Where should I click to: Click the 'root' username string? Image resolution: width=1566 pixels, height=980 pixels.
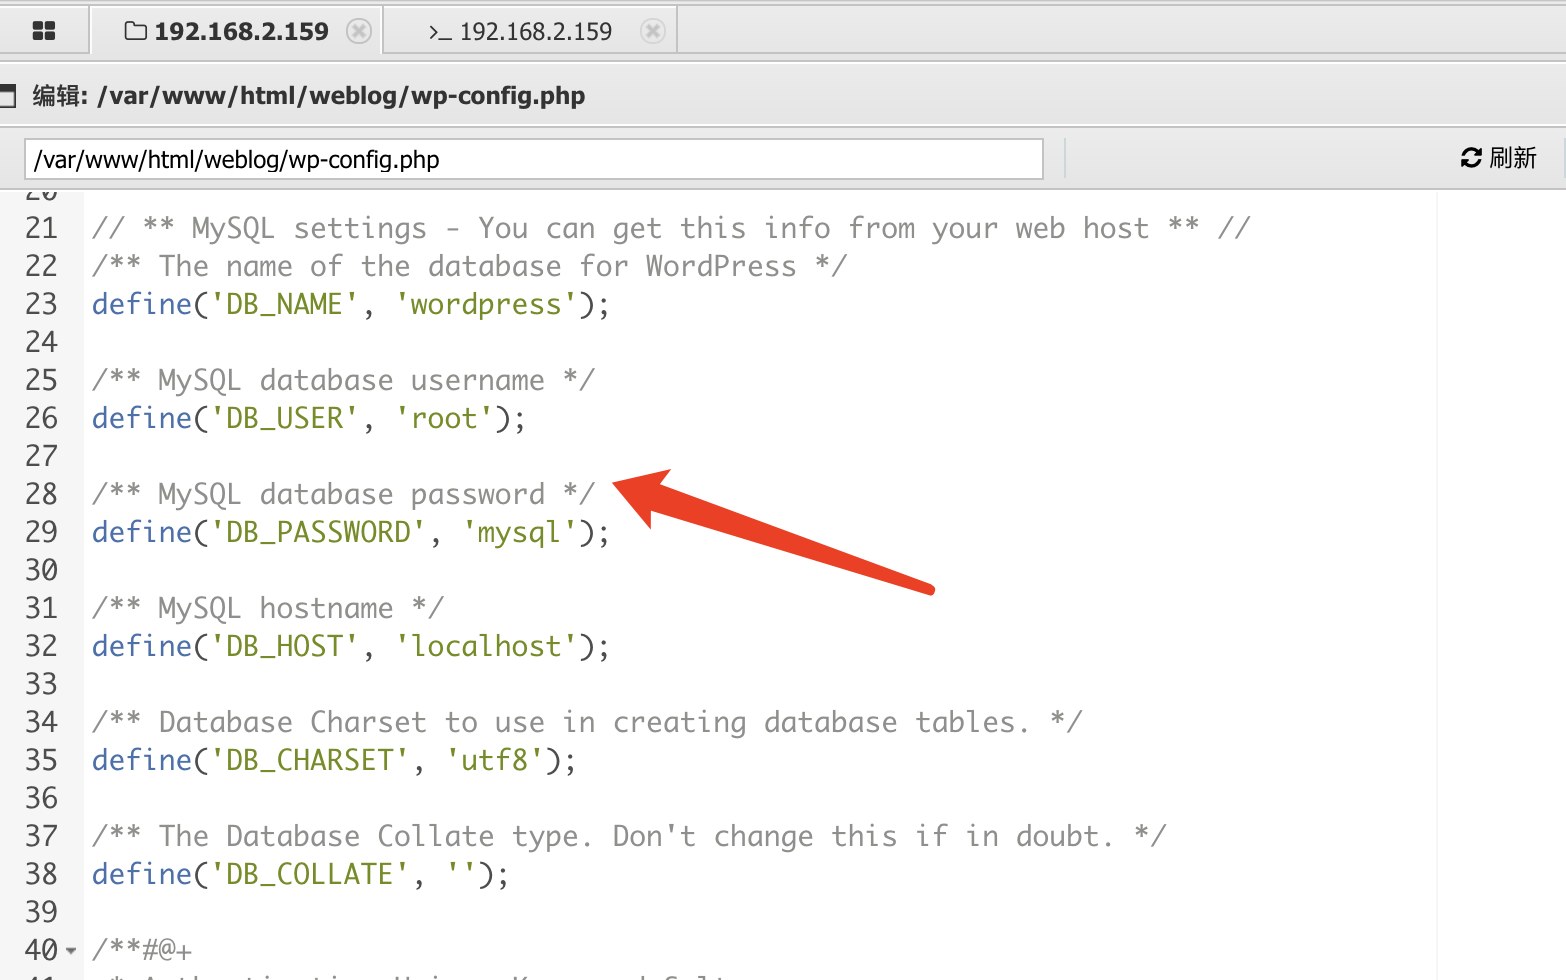(x=444, y=418)
